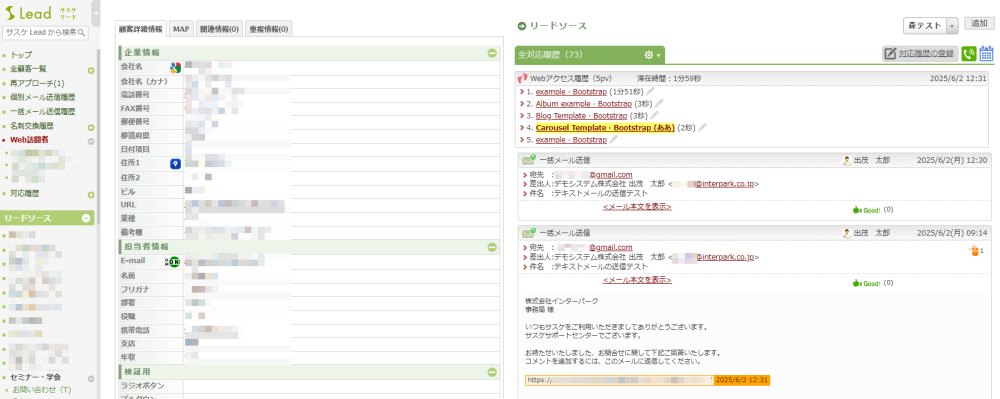Click the 滞在時間：1分59秒 text
Viewport: 1000px width, 399px height.
point(669,78)
